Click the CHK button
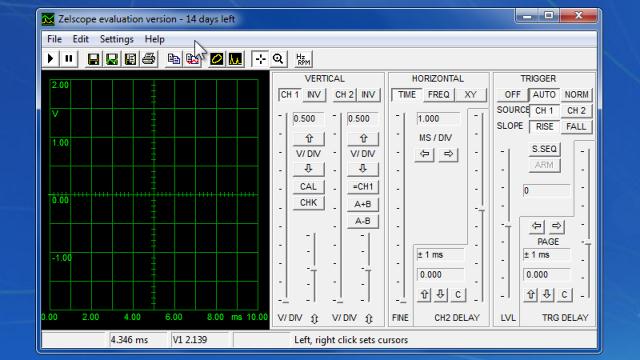 pyautogui.click(x=309, y=203)
